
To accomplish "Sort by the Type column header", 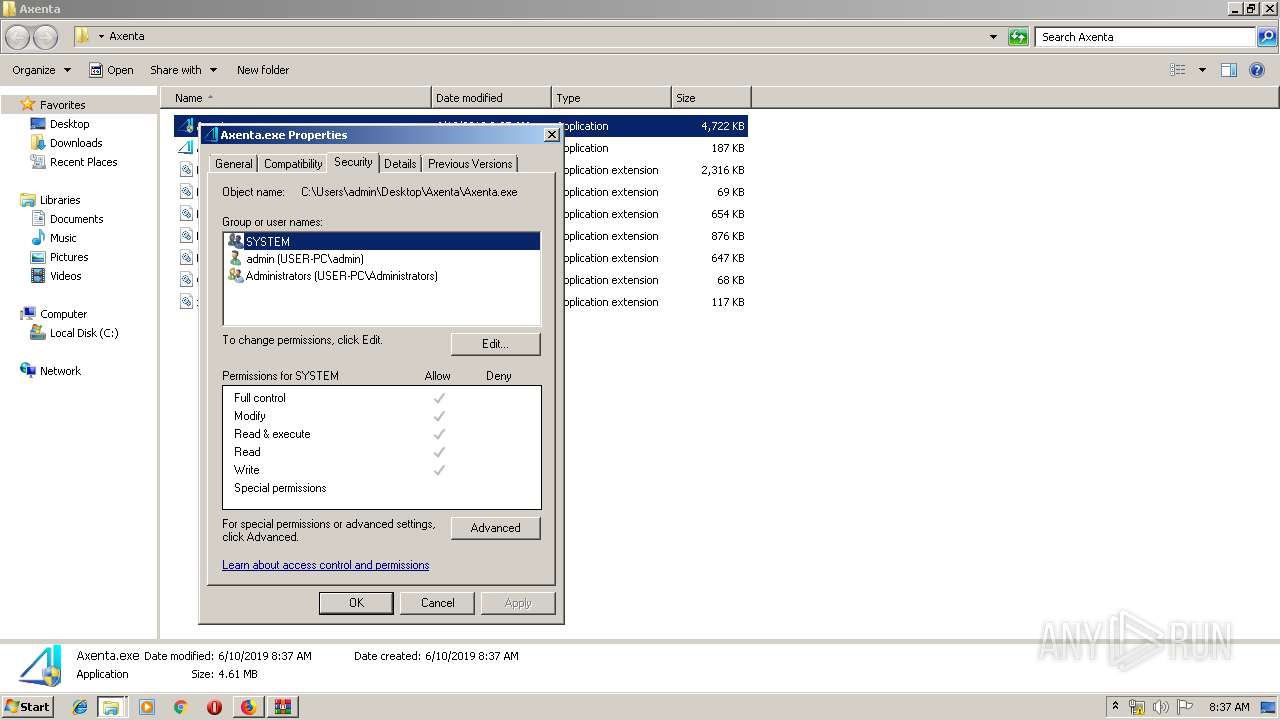I will (611, 98).
